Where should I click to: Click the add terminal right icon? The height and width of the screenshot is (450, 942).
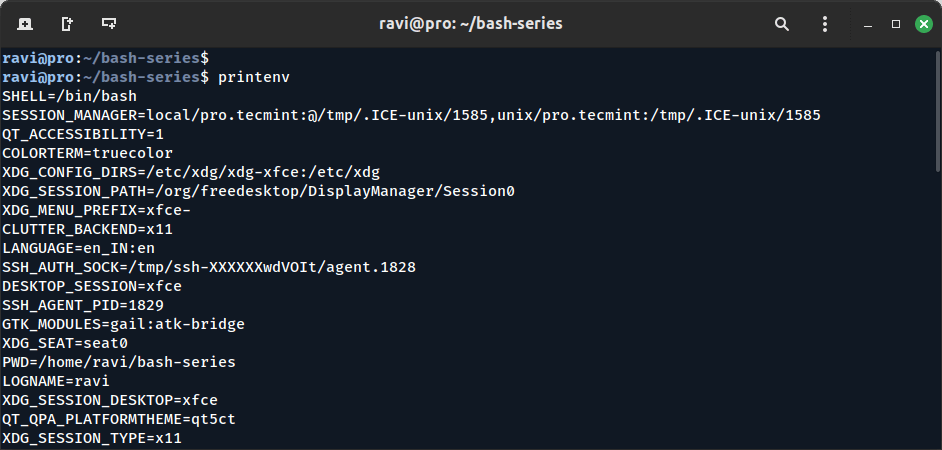pyautogui.click(x=67, y=22)
